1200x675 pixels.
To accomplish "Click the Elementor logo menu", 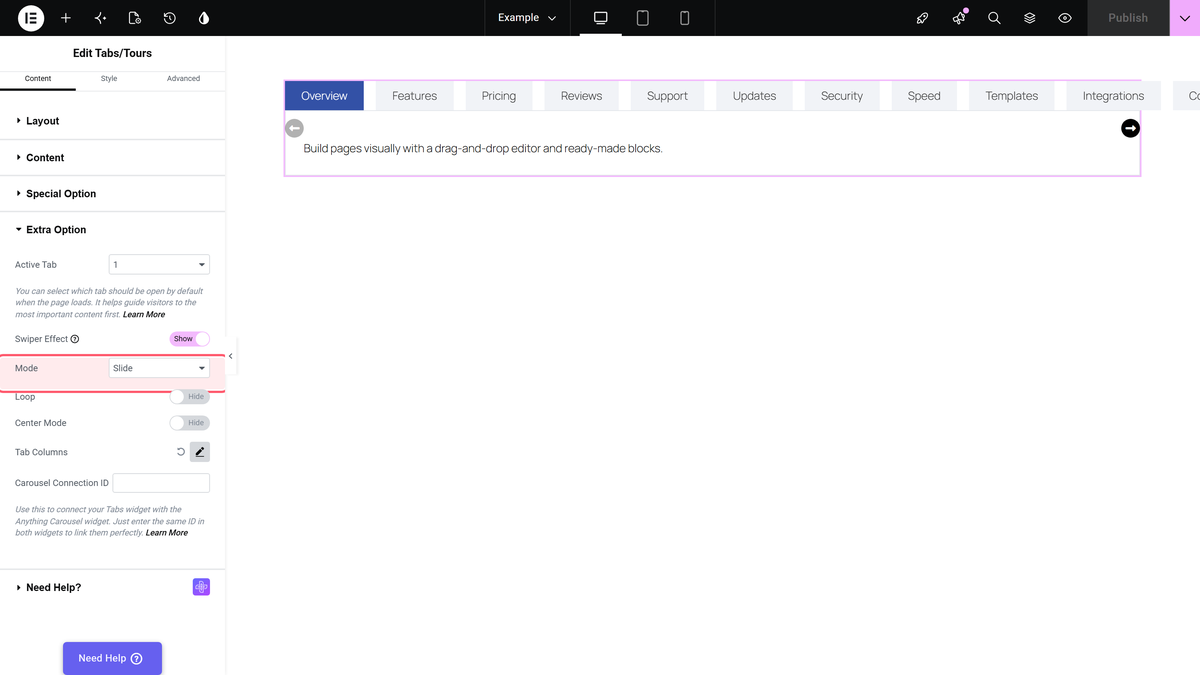I will tap(31, 18).
